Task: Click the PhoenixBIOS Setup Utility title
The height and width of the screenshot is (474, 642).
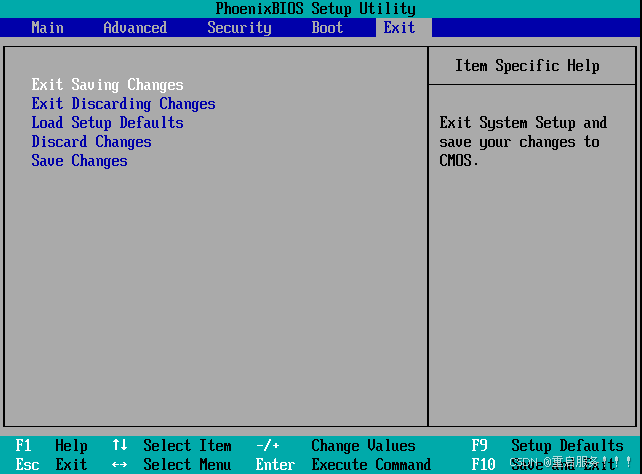Action: 315,9
